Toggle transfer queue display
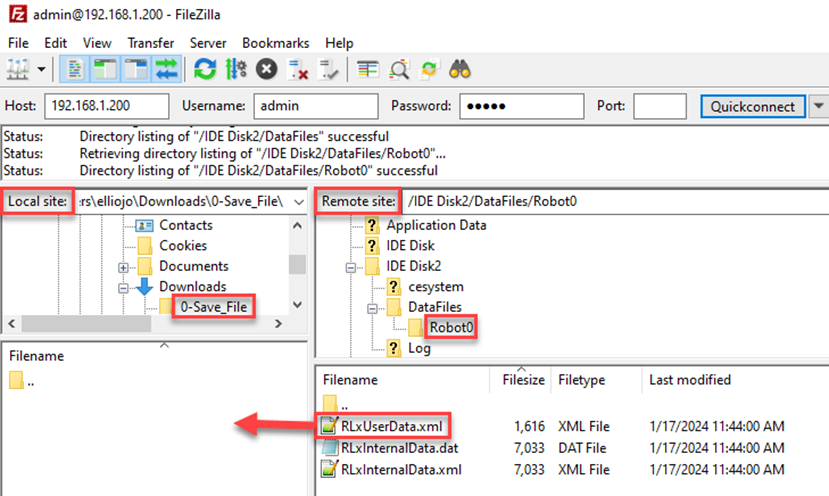829x496 pixels. coord(166,69)
